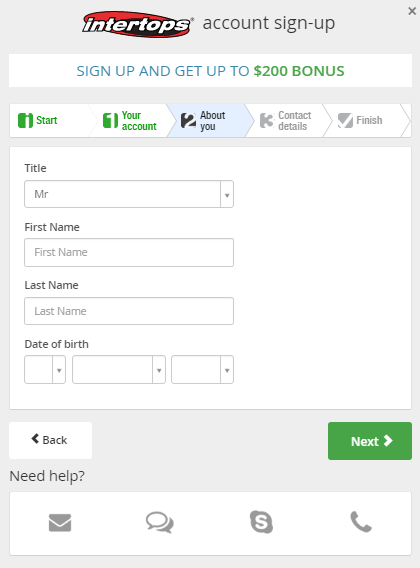Click the green Start step icon
Image resolution: width=420 pixels, height=568 pixels.
(25, 120)
